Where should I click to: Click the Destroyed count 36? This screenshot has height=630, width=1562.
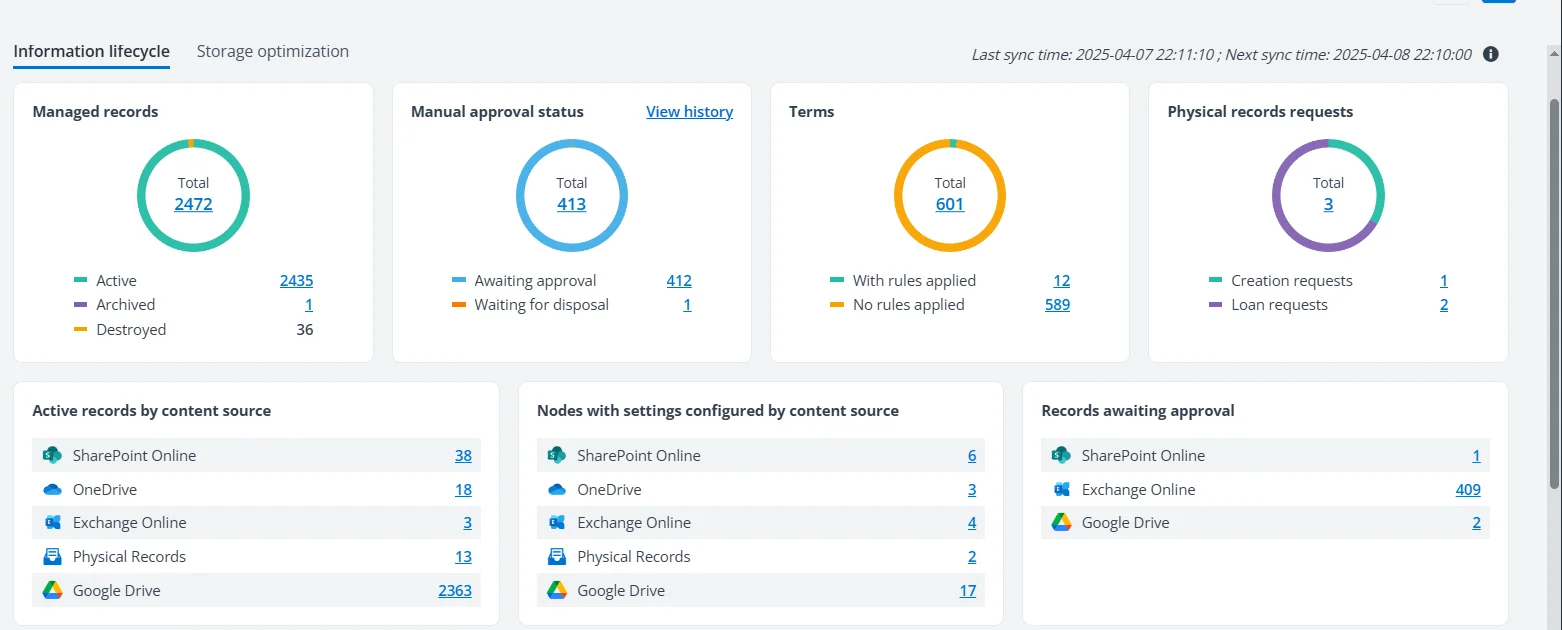305,330
